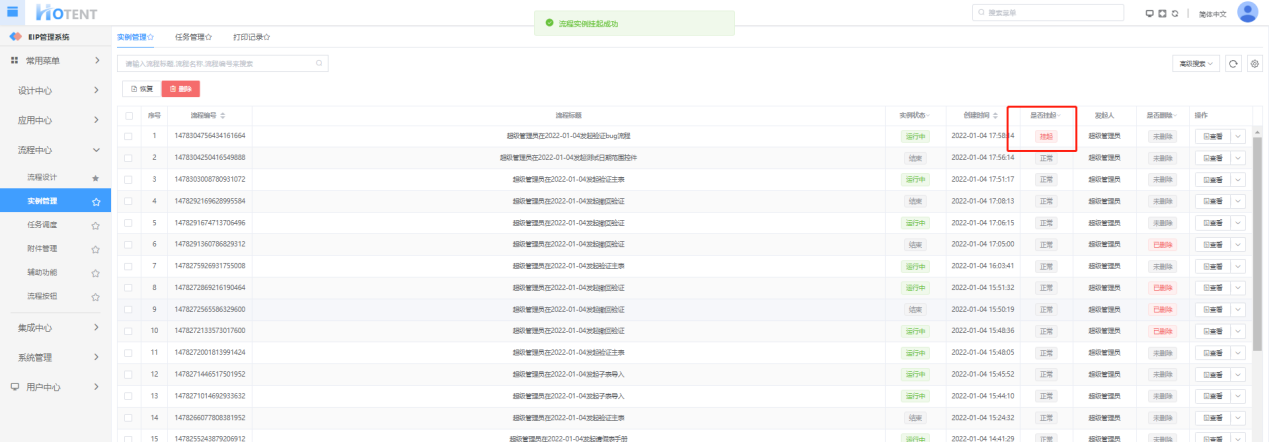Toggle favorite star for 辅助功能

[95, 273]
